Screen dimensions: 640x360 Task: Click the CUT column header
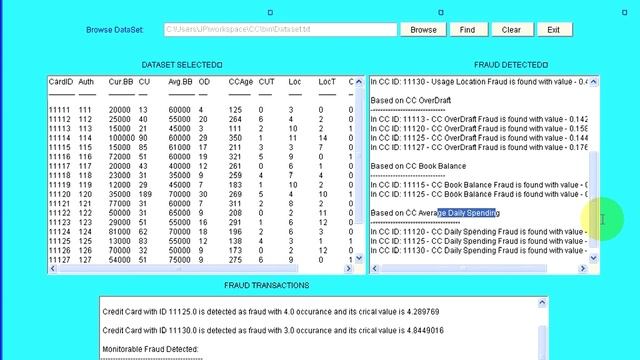coord(267,82)
